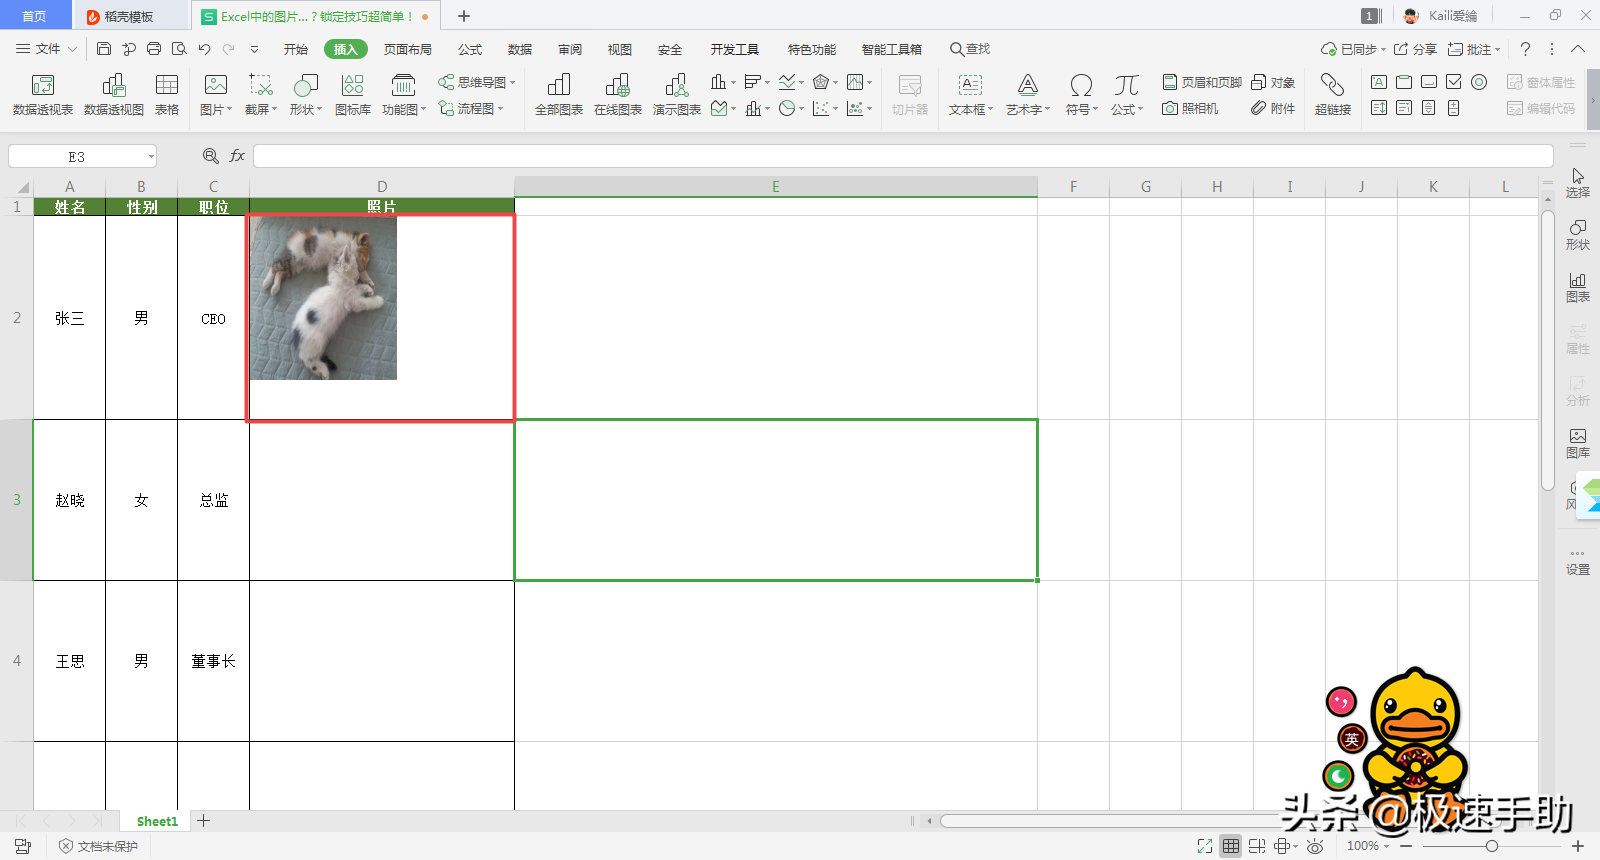Open 演示图表 presentation charts
Screen dimensions: 1600x860
pyautogui.click(x=677, y=95)
